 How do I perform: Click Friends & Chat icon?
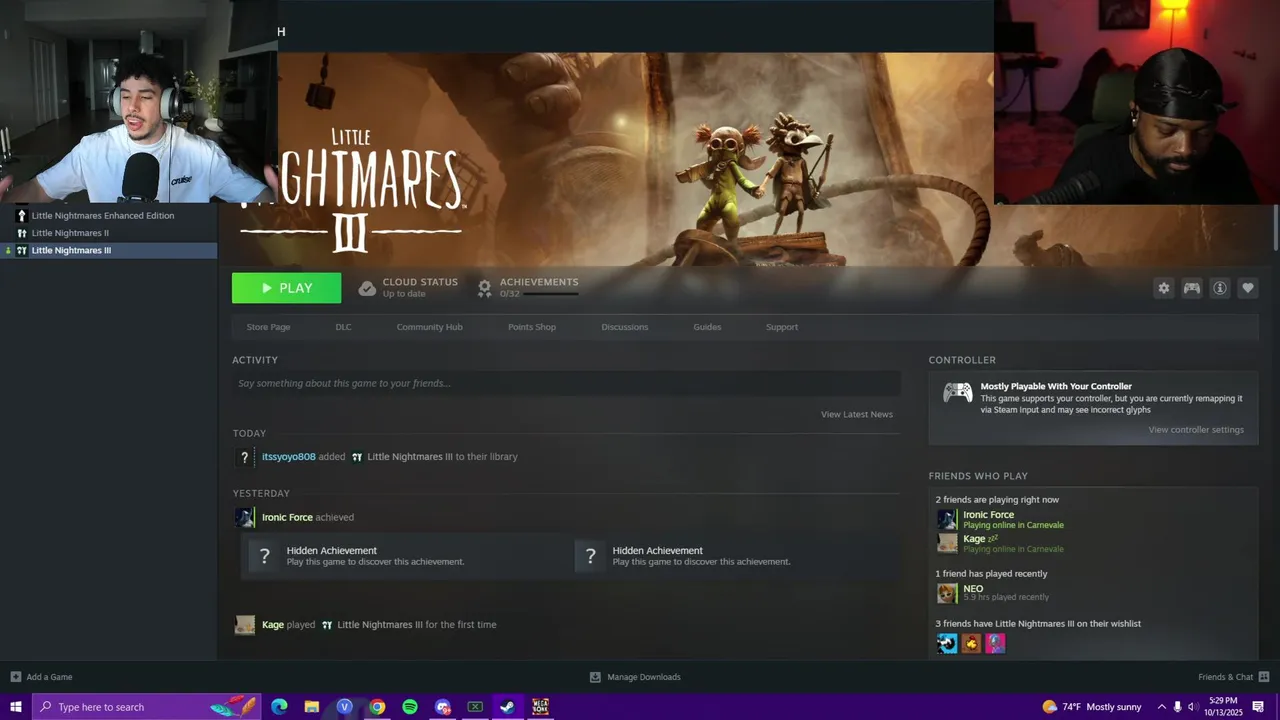pyautogui.click(x=1264, y=677)
